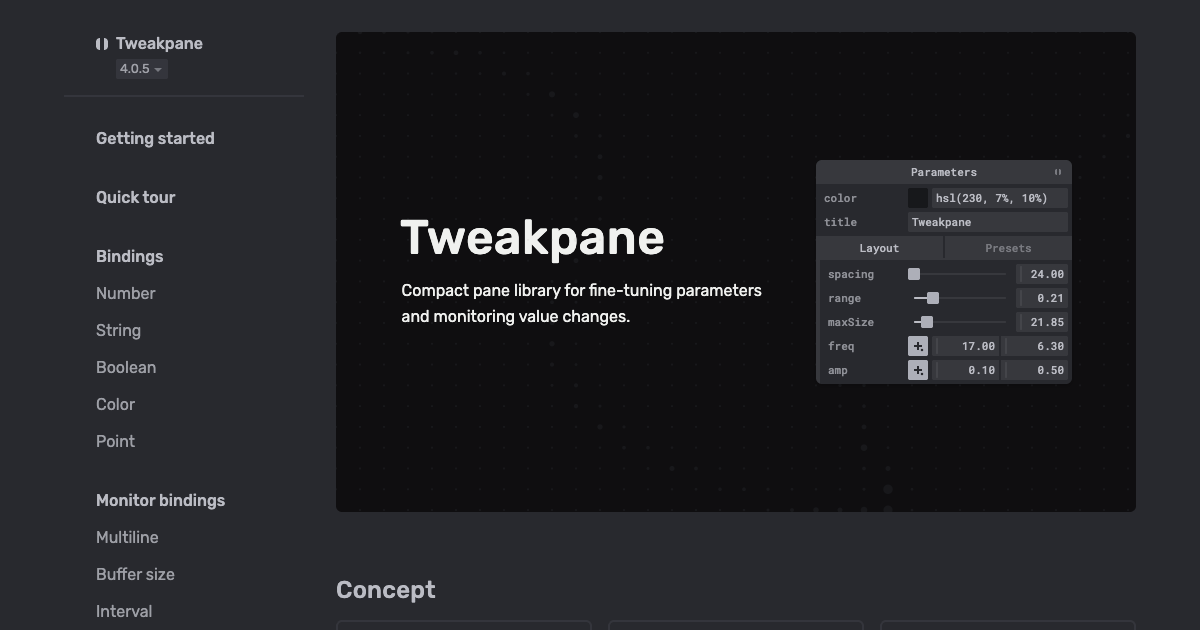The height and width of the screenshot is (630, 1200).
Task: Open the Getting started page
Action: (x=155, y=139)
